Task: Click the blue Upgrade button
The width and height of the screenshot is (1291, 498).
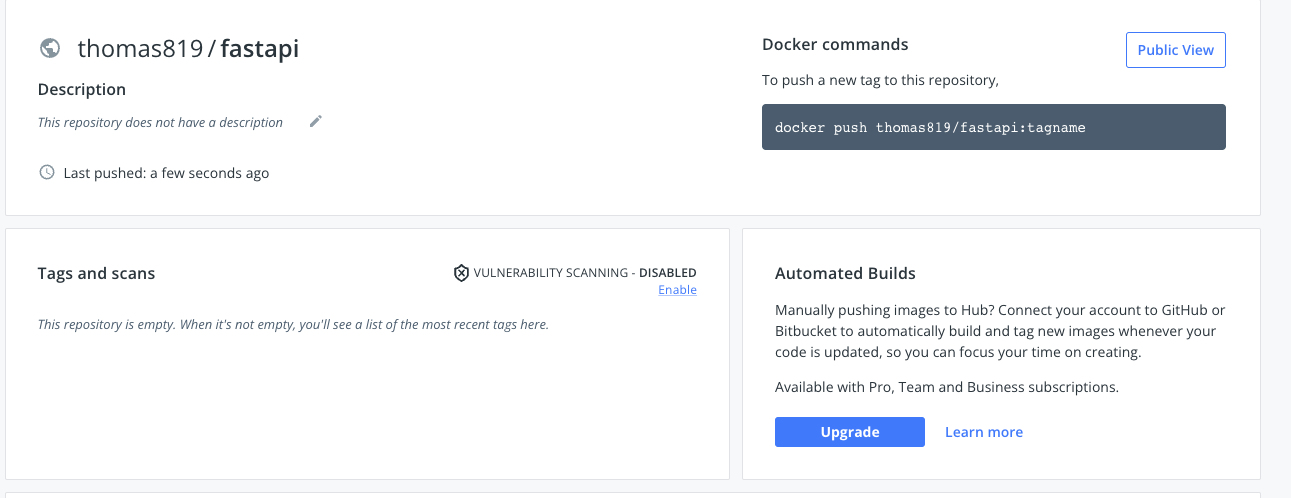Action: (850, 432)
